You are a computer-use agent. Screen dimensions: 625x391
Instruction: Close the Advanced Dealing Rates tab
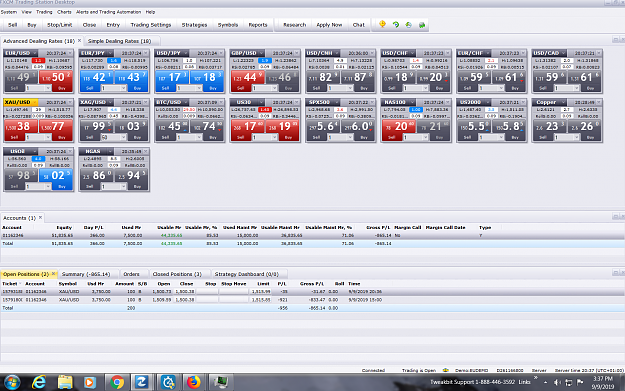79,41
